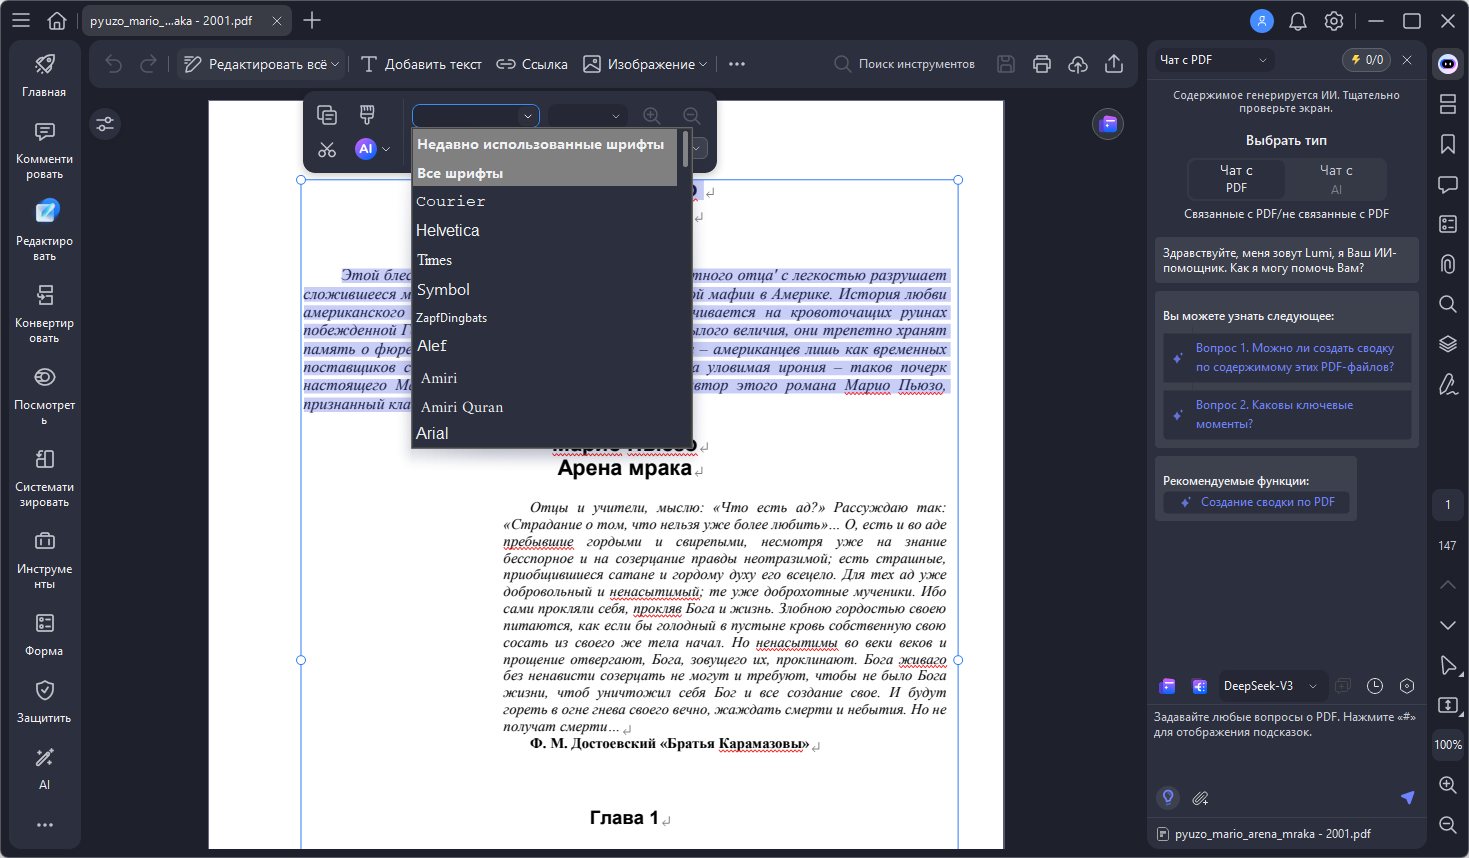Open the bookmarks panel icon

pyautogui.click(x=1447, y=145)
